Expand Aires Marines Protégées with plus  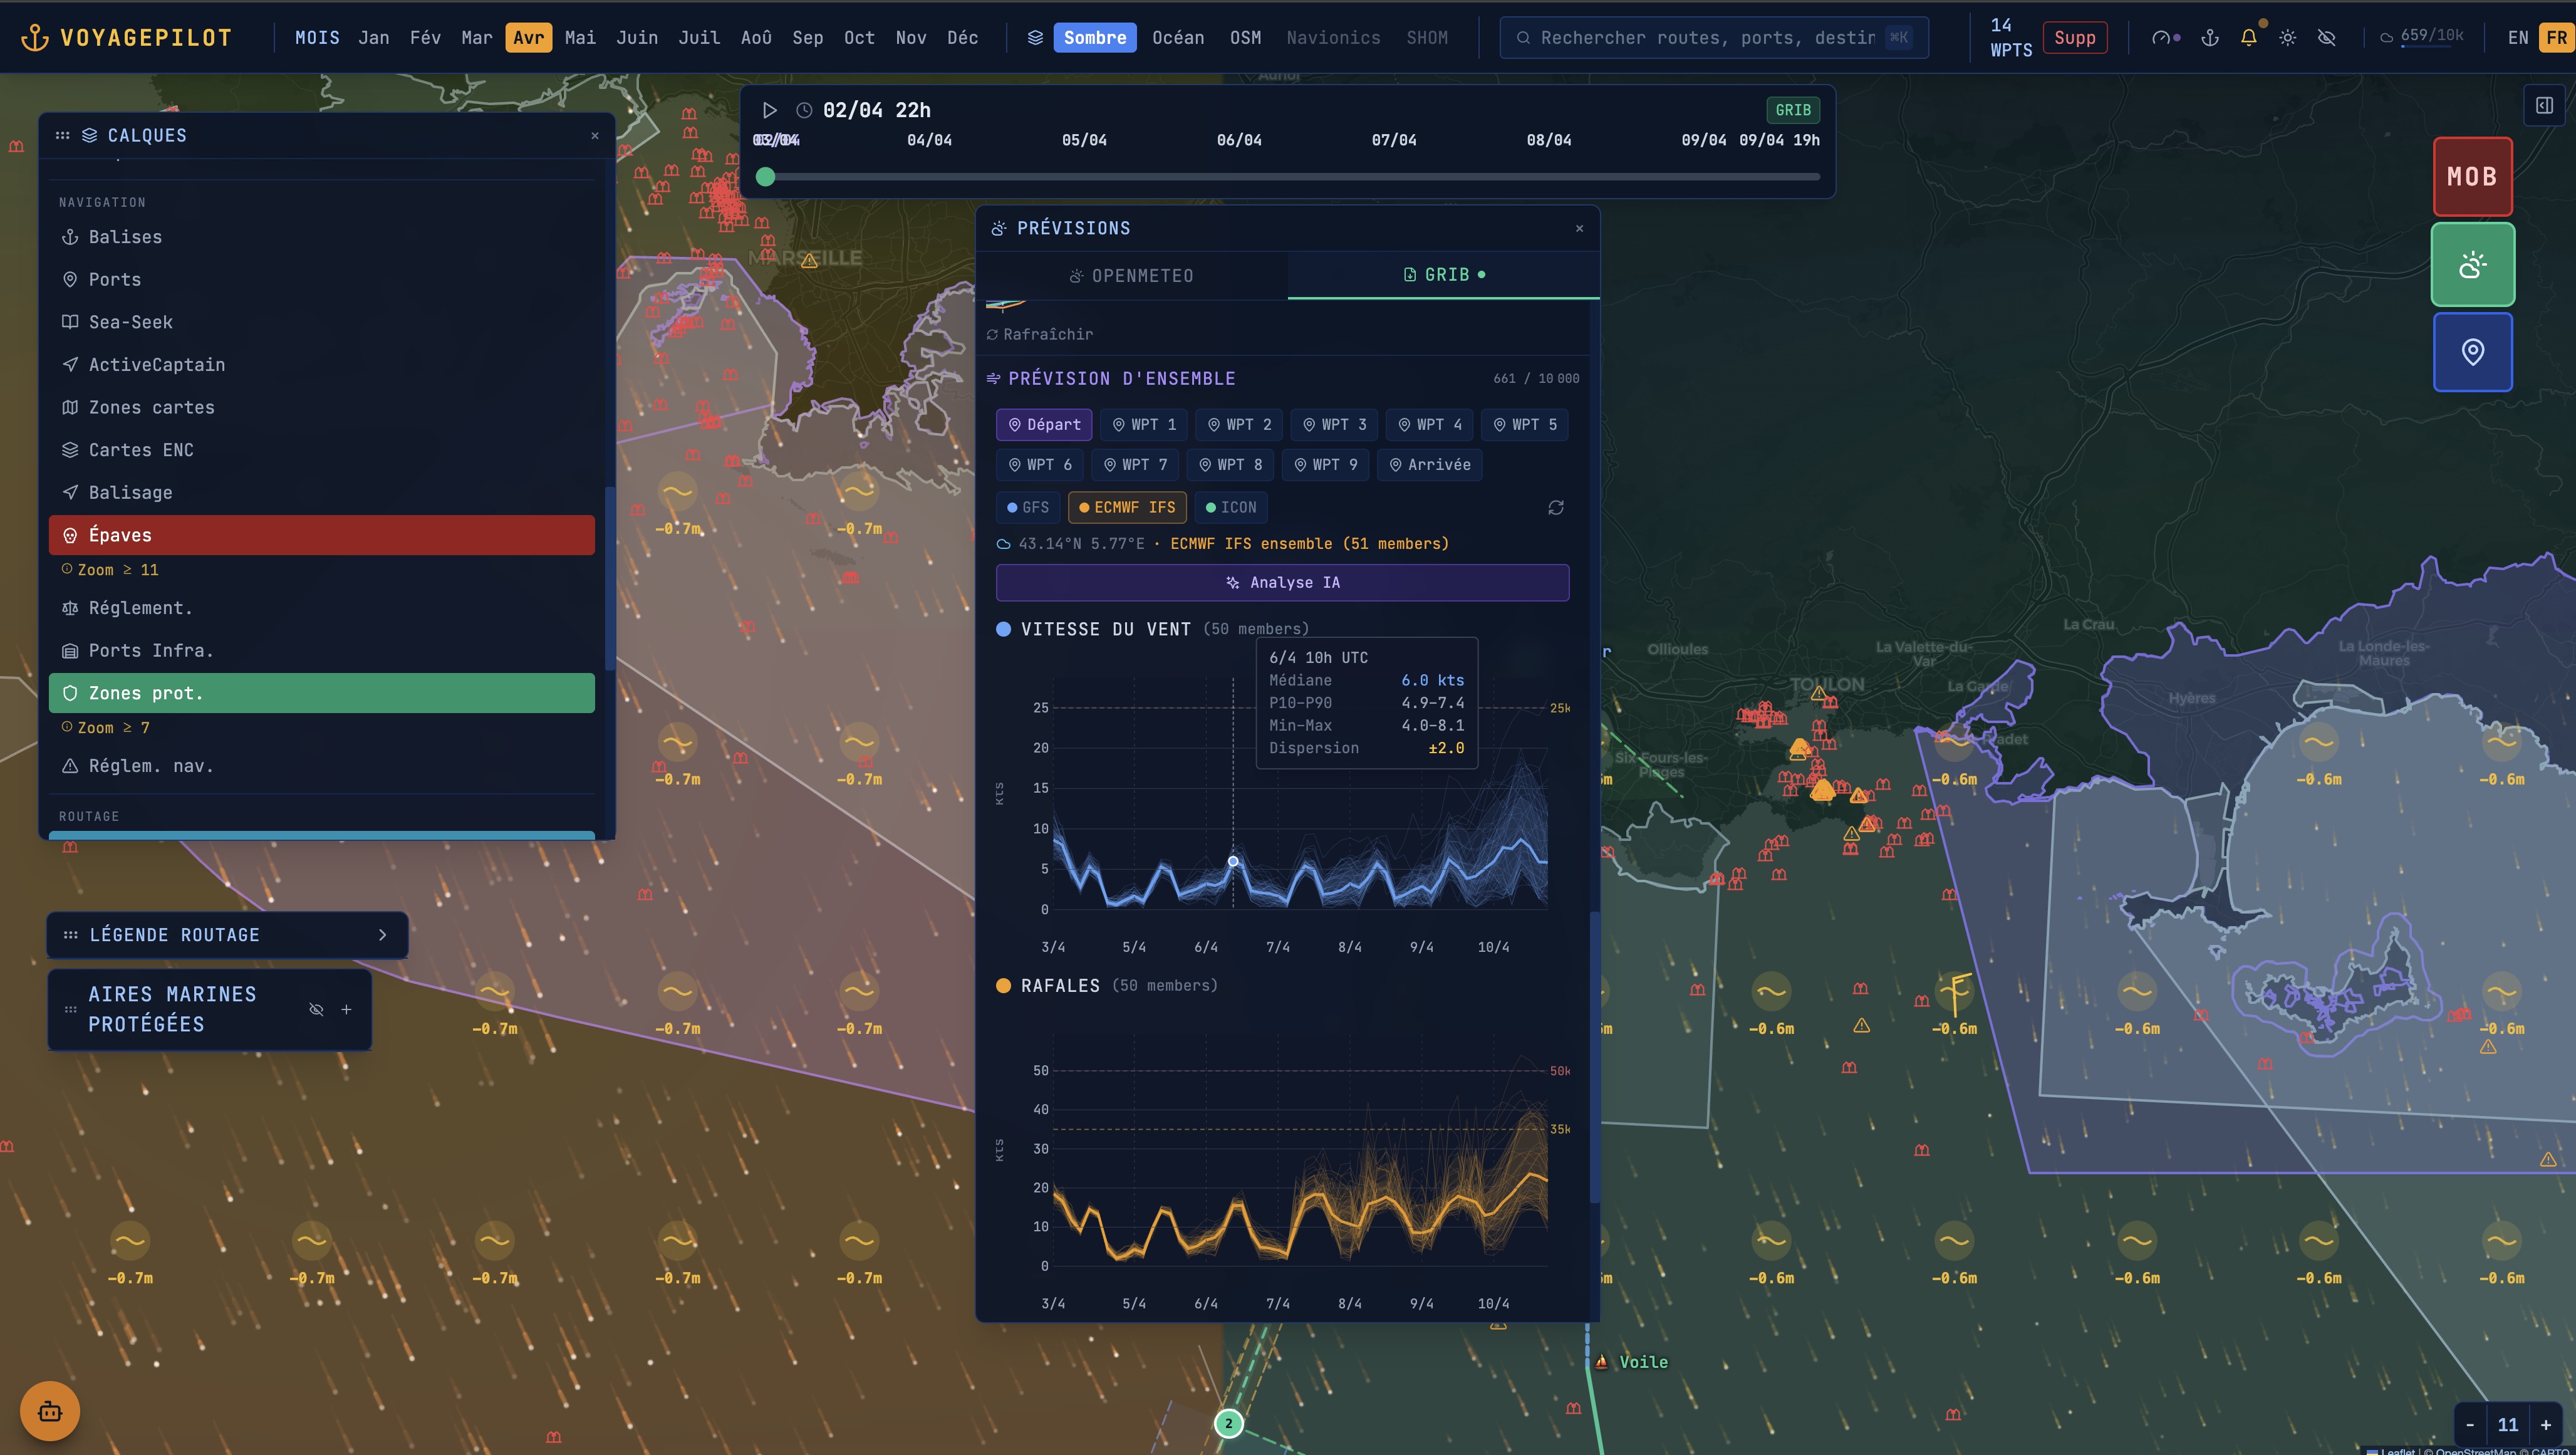346,1009
